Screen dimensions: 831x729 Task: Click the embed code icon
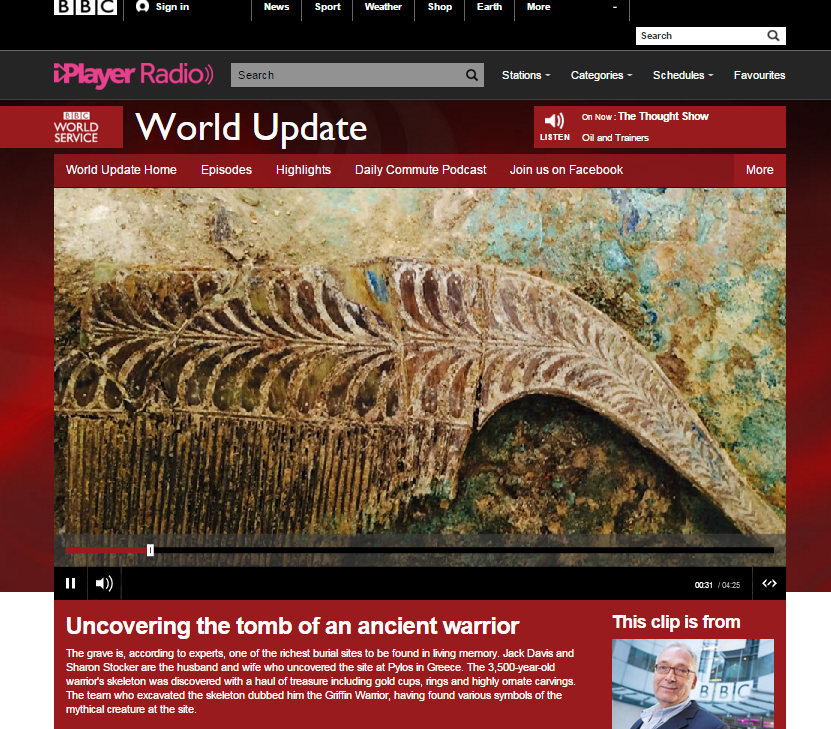pyautogui.click(x=770, y=583)
